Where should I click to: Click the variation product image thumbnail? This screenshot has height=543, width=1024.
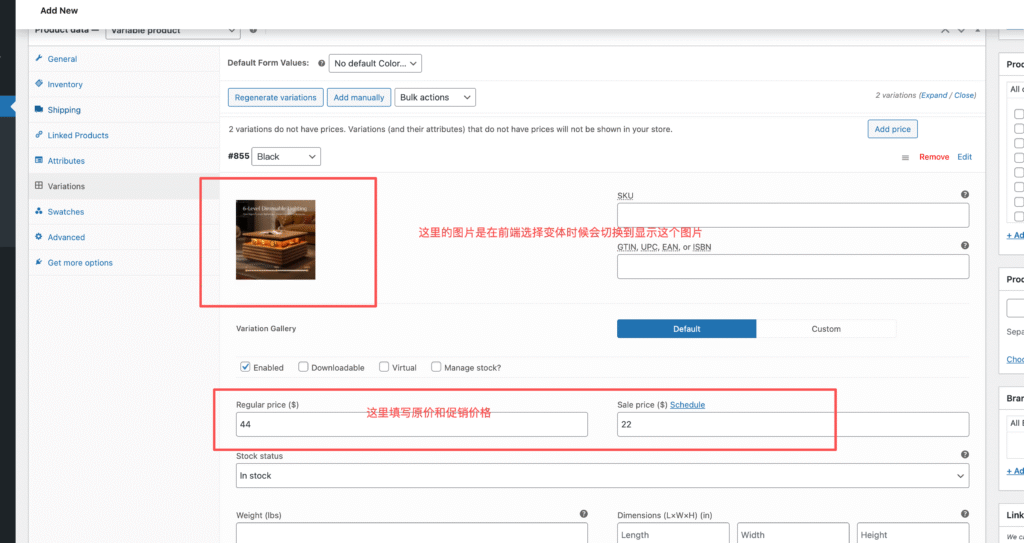(276, 239)
